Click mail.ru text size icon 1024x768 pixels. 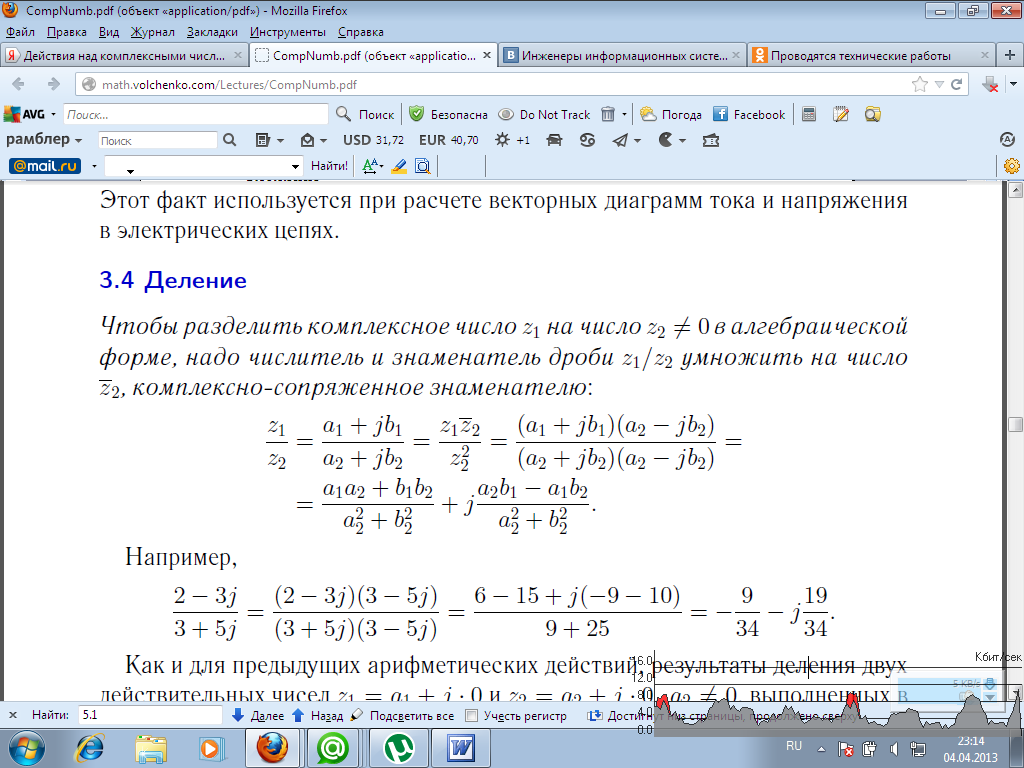(372, 166)
